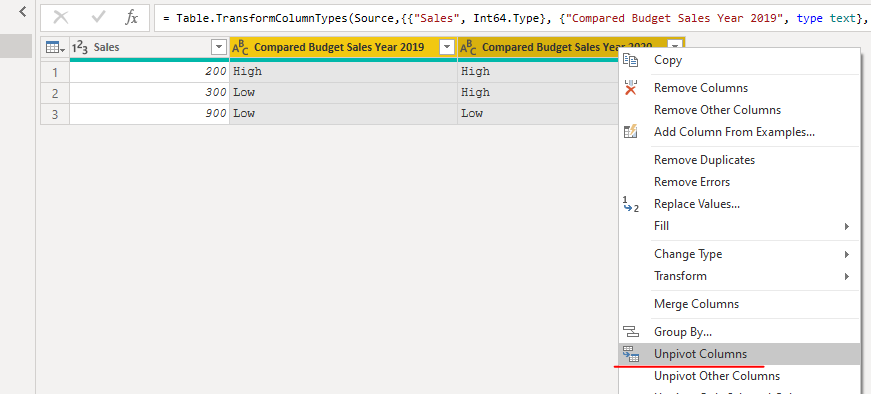This screenshot has width=871, height=394.
Task: Cancel the formula edit with the X icon
Action: point(61,18)
